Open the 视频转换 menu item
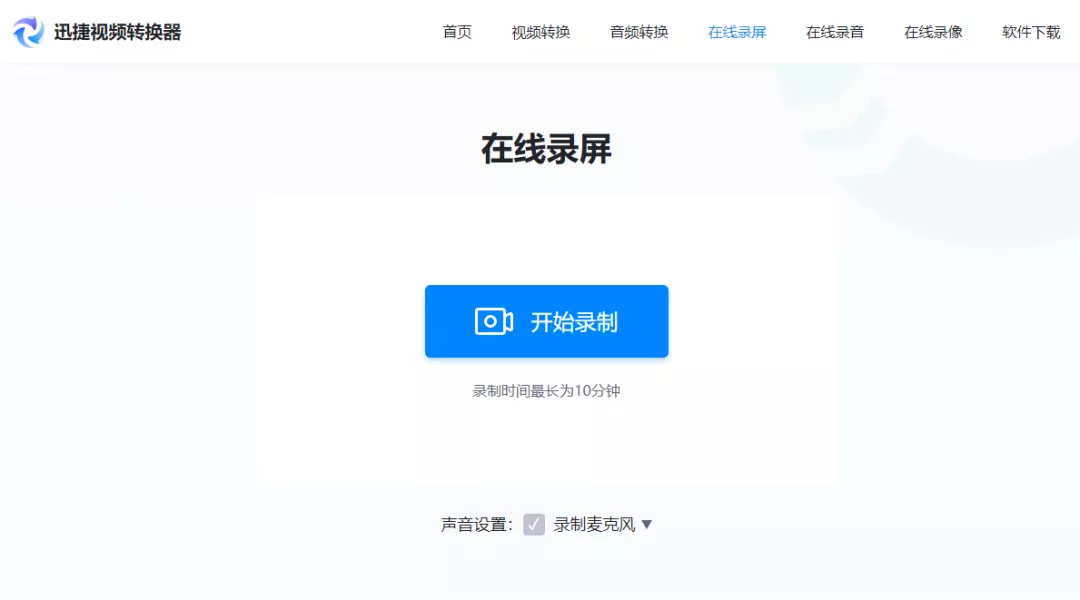 coord(541,32)
